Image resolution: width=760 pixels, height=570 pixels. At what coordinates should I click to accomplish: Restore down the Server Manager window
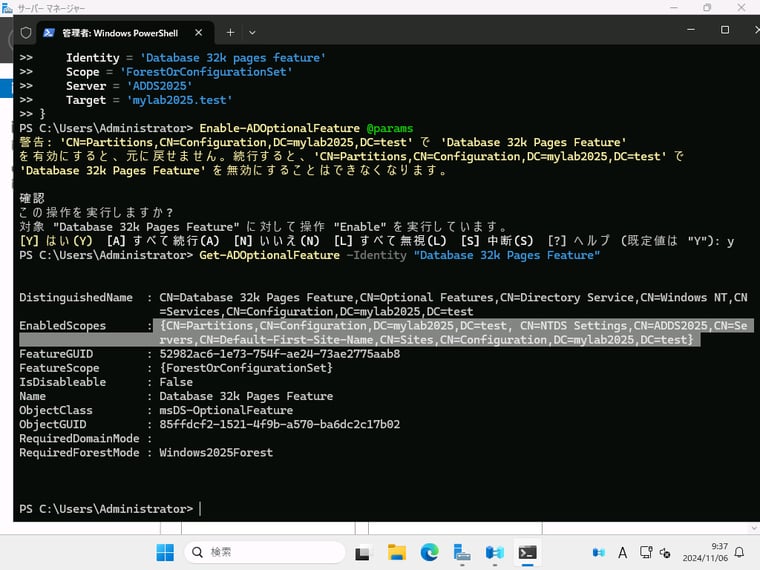coord(707,7)
